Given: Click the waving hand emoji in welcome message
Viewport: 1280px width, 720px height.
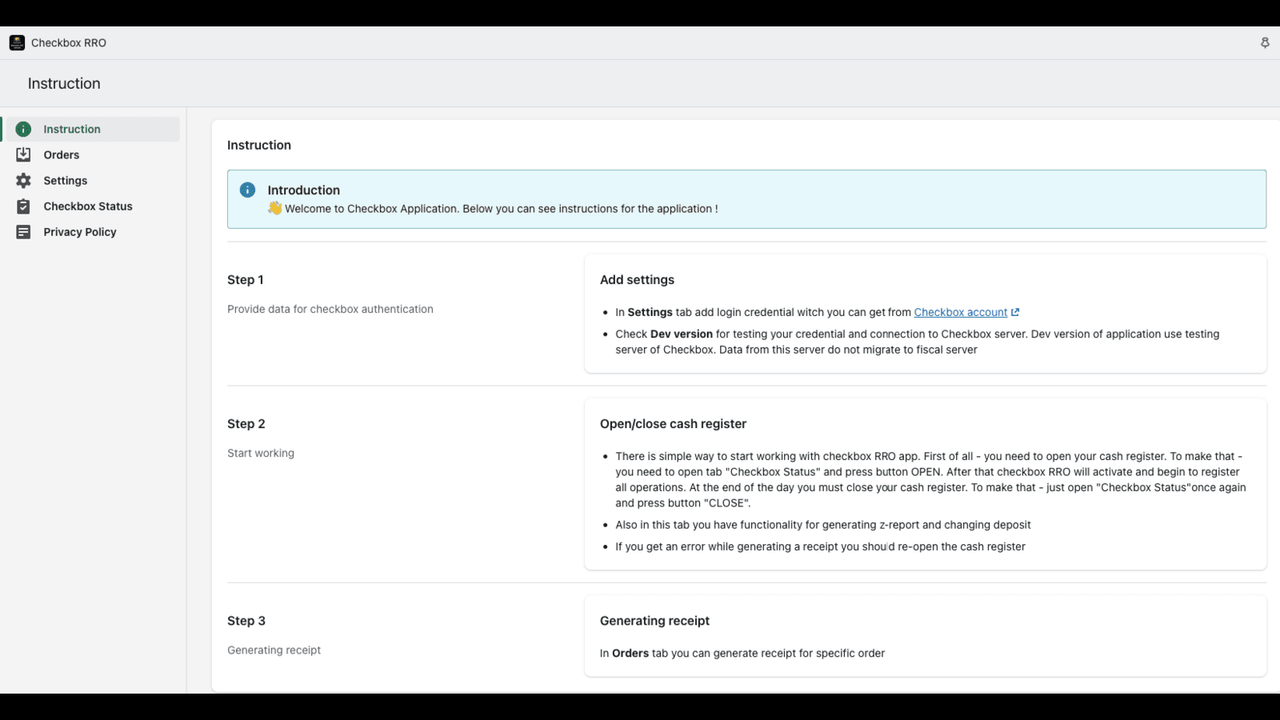Looking at the screenshot, I should click(x=275, y=209).
